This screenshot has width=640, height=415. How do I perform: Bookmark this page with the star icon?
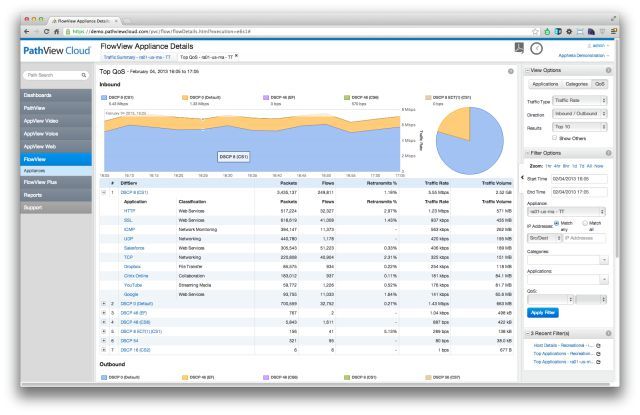[536, 31]
